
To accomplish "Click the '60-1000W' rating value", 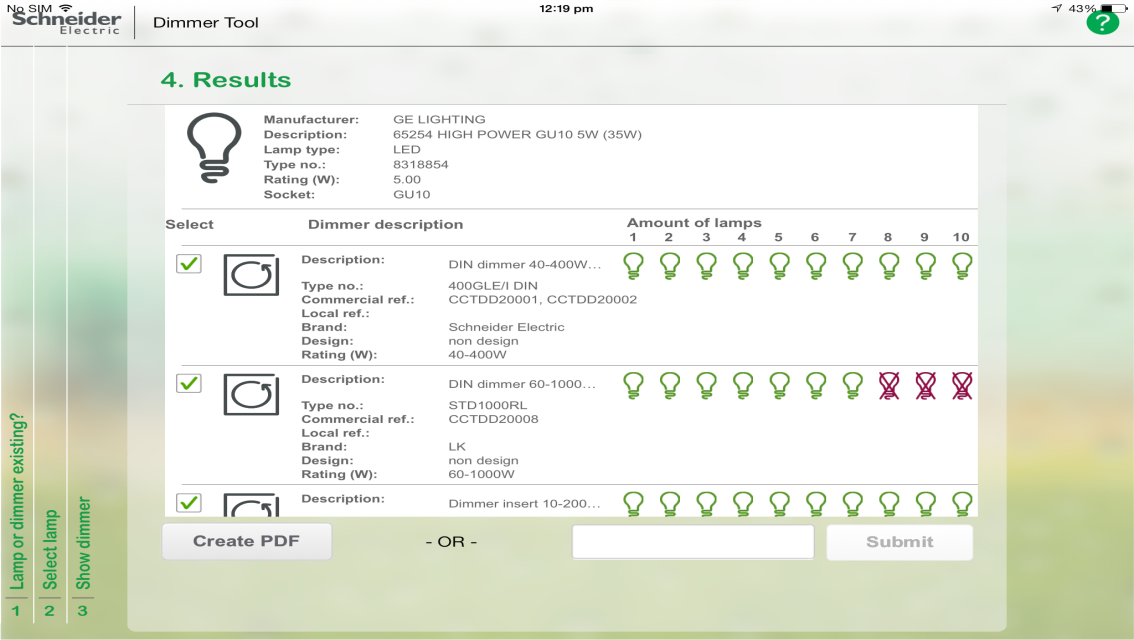I will click(481, 474).
